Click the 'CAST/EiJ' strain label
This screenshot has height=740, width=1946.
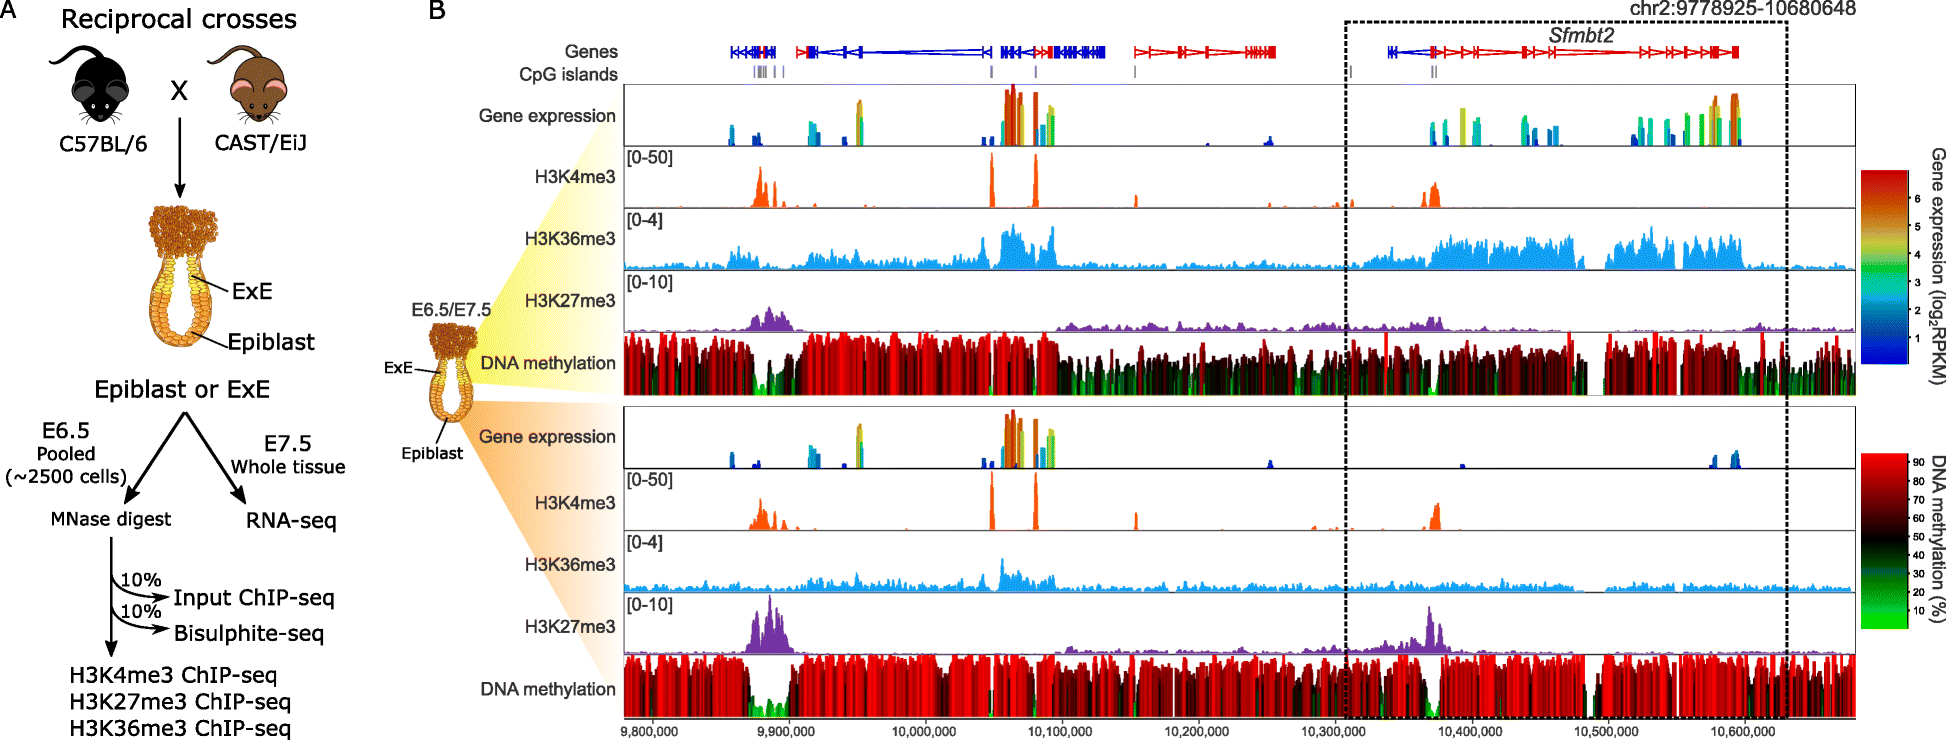[x=261, y=143]
